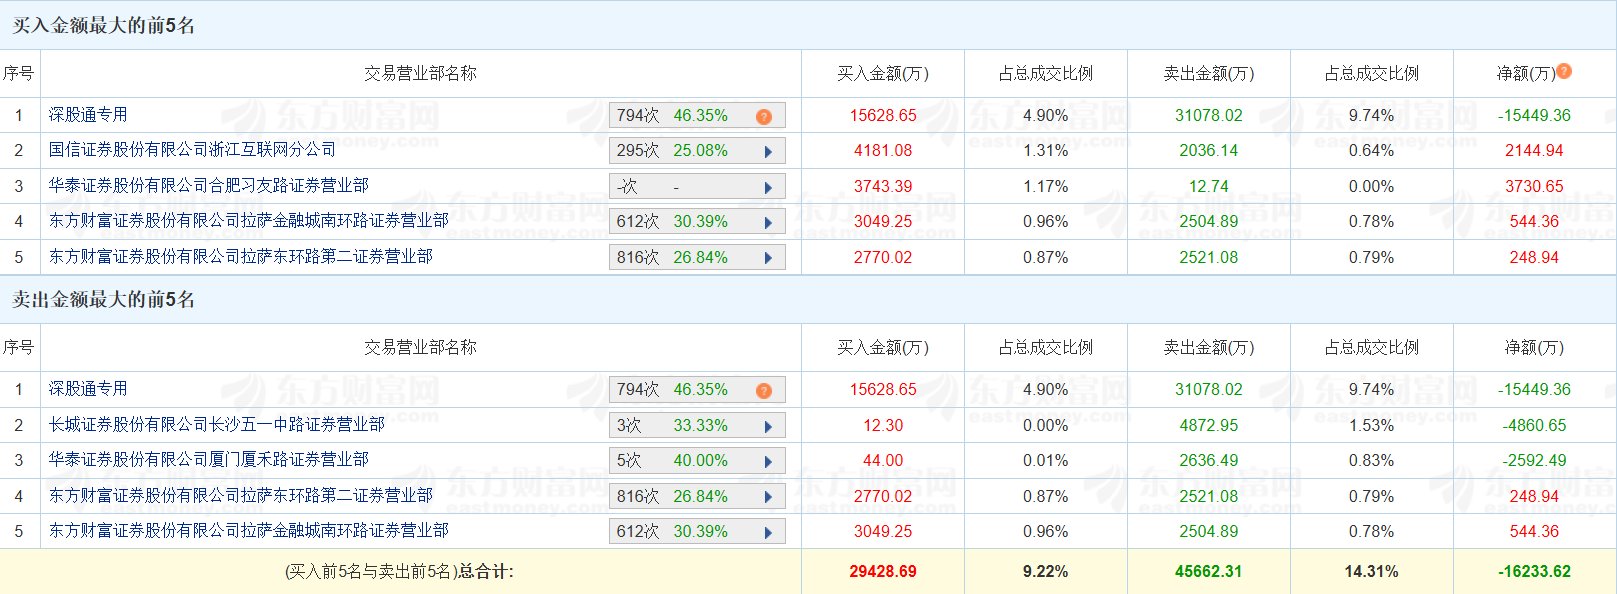1617x594 pixels.
Task: Select buy amount 4181.08 cell
Action: (x=883, y=151)
